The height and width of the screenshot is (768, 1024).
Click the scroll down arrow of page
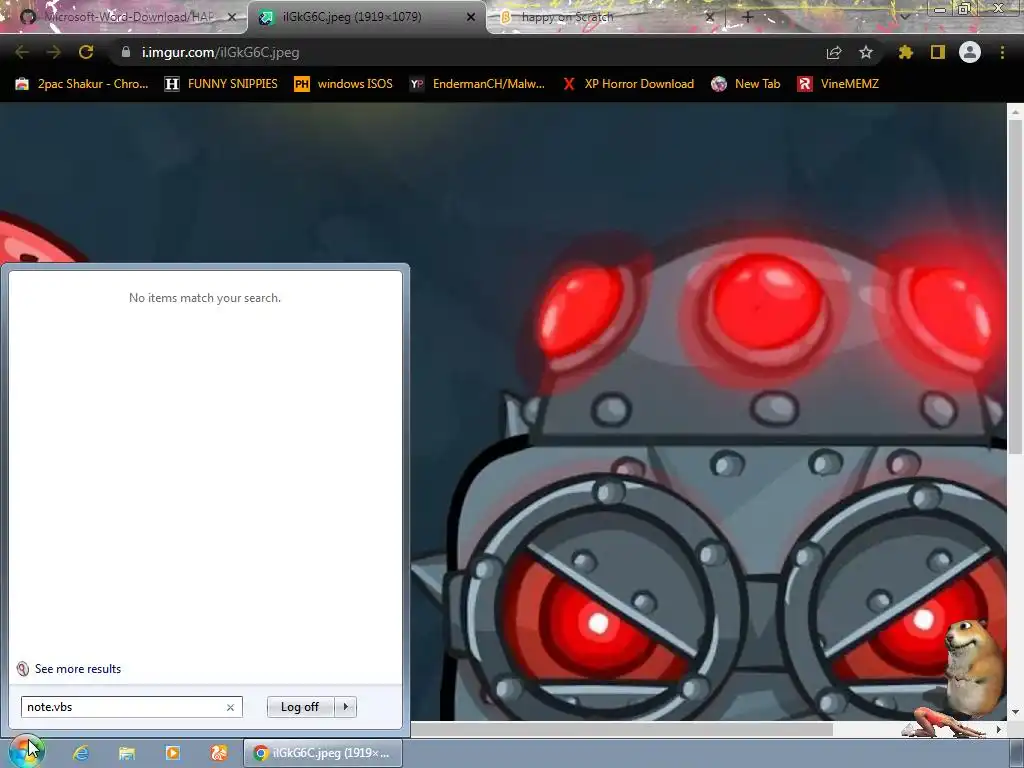tap(1015, 712)
